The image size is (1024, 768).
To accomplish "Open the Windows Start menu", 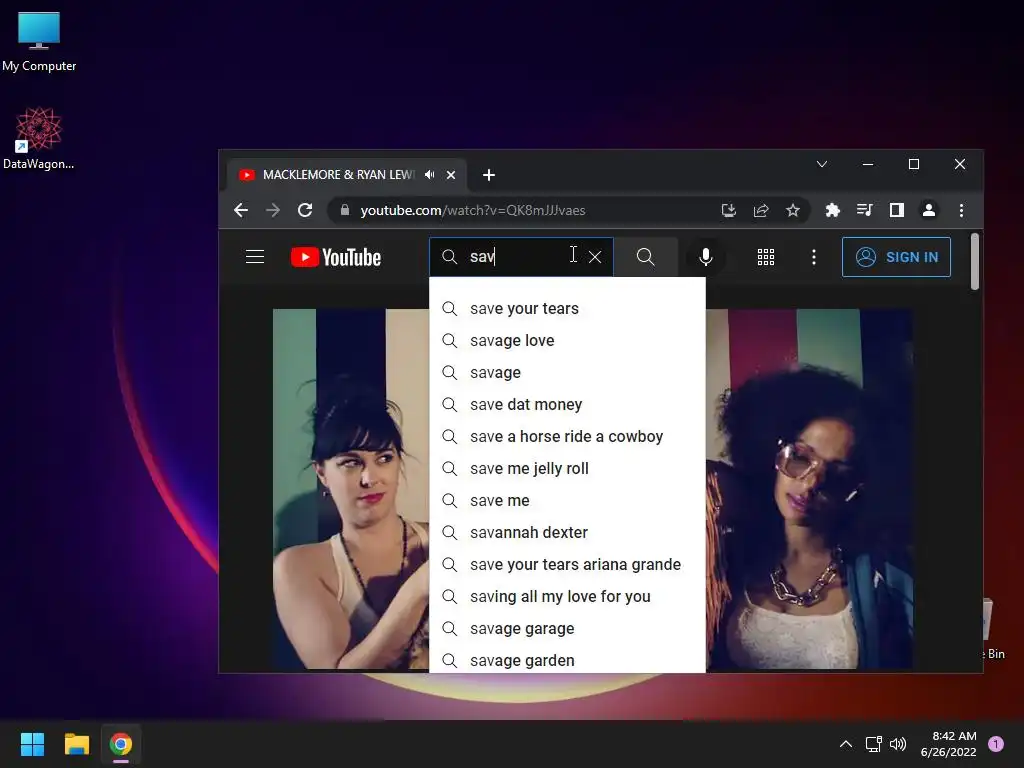I will [32, 744].
